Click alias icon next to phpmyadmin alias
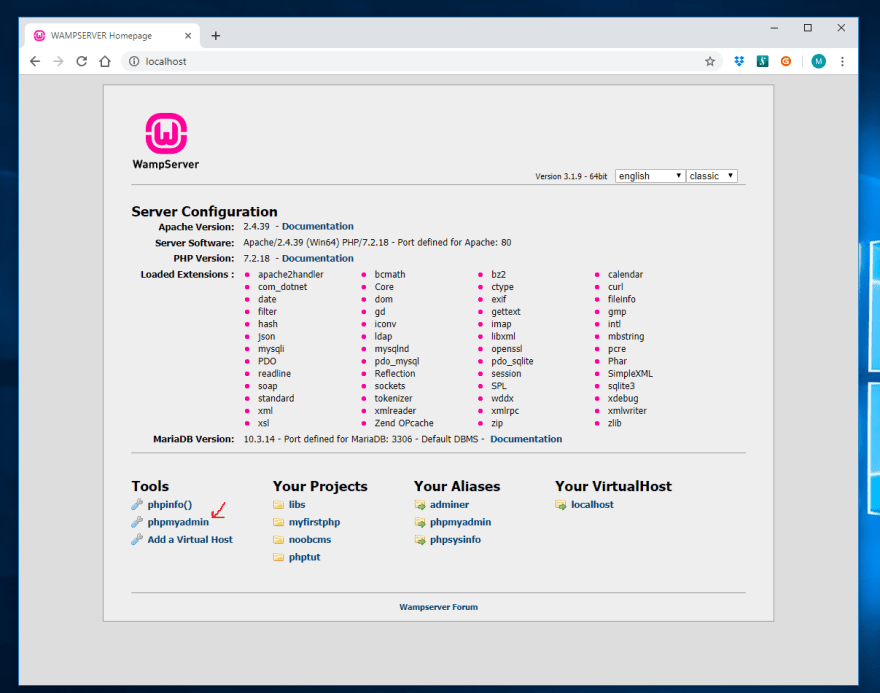Viewport: 880px width, 693px height. (x=420, y=522)
